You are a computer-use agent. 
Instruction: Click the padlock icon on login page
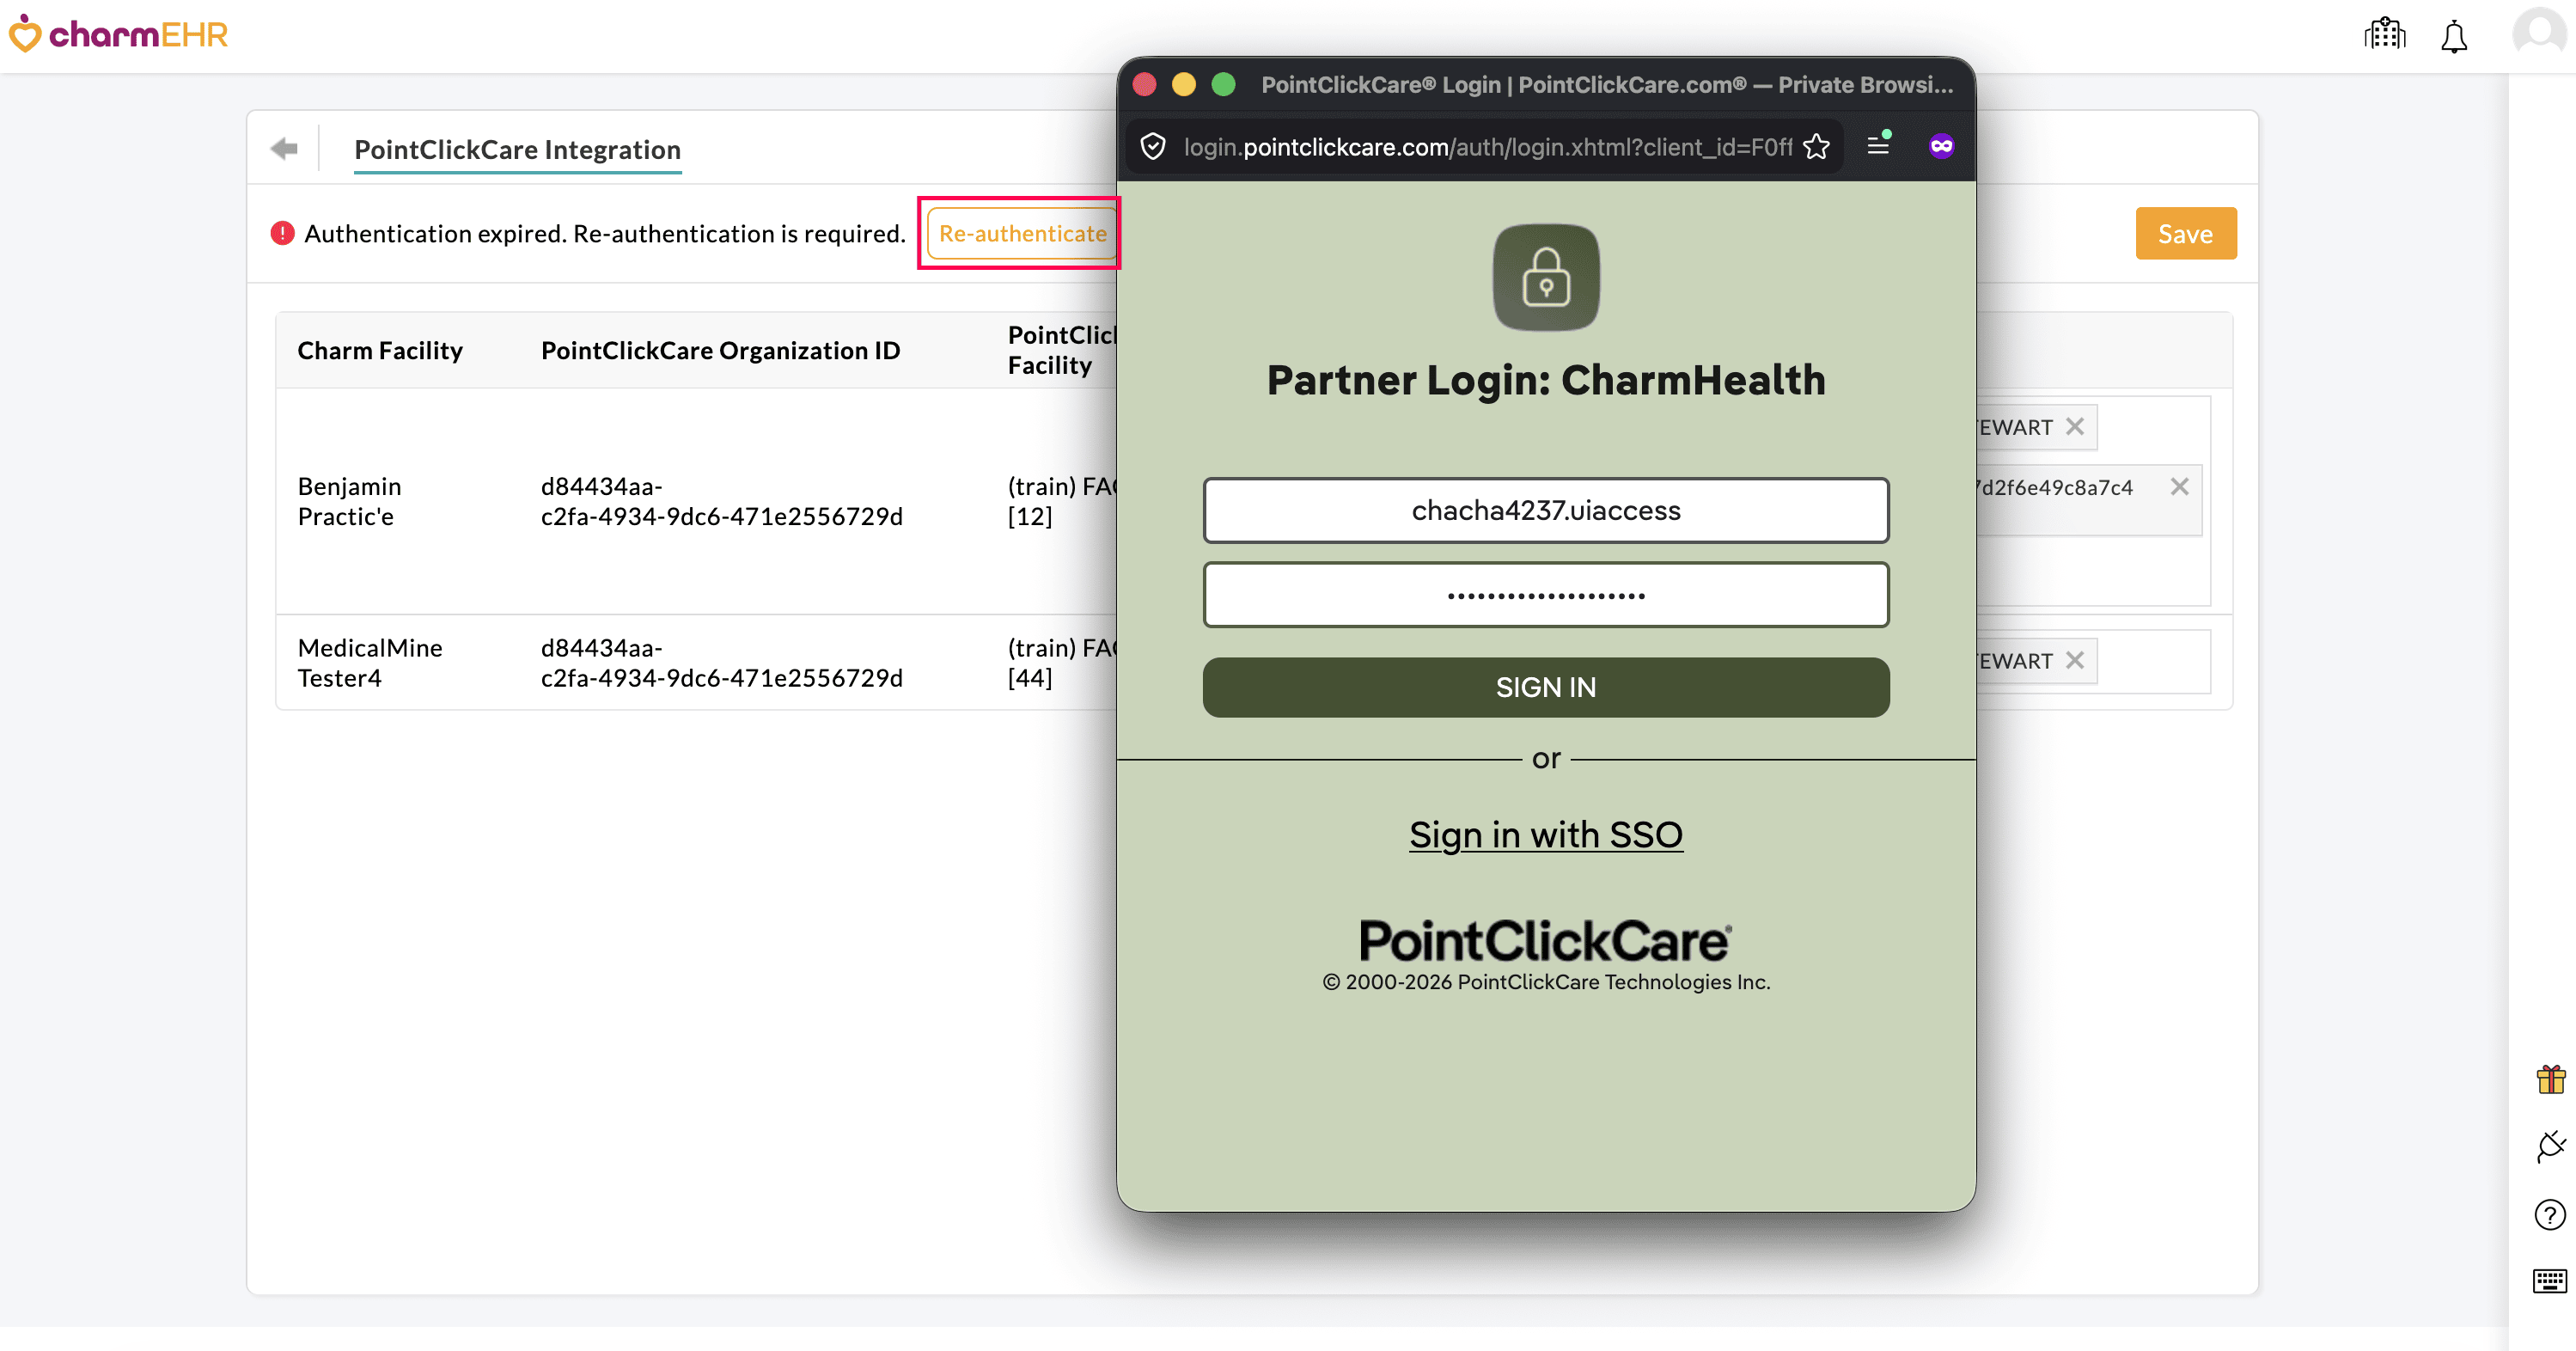pos(1546,277)
